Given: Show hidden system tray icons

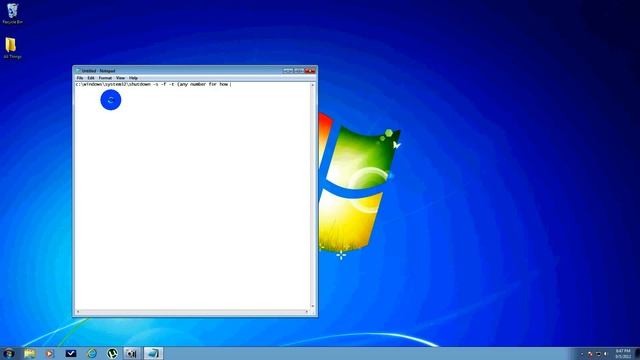Looking at the screenshot, I should click(582, 353).
